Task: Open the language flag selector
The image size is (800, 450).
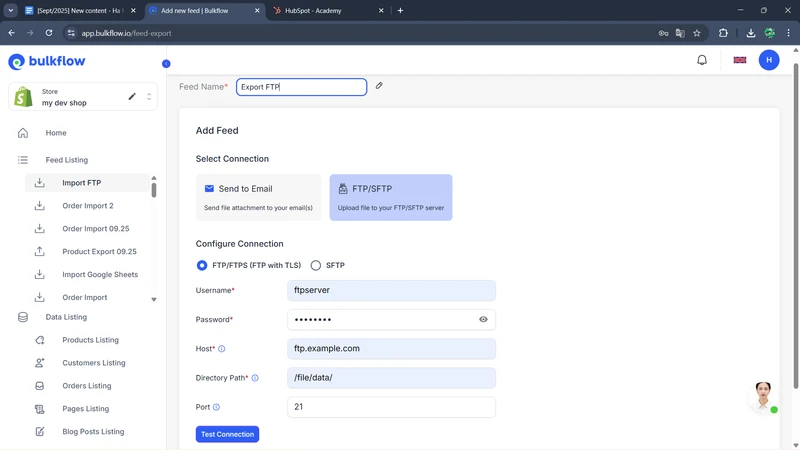Action: coord(740,60)
